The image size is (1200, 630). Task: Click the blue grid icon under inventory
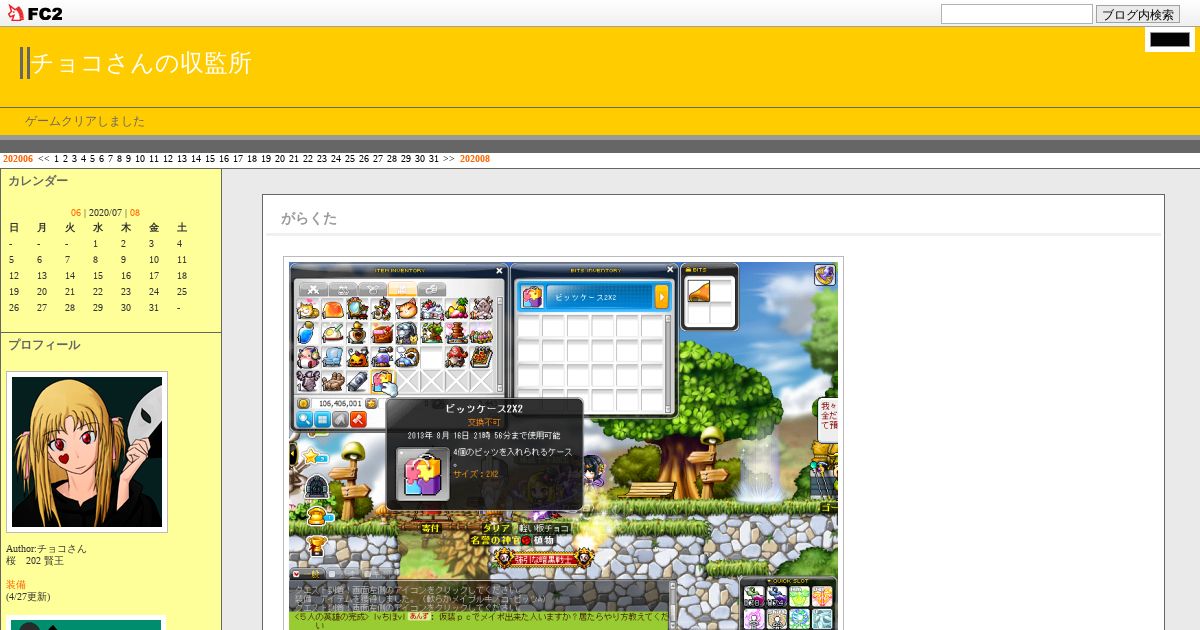point(322,419)
